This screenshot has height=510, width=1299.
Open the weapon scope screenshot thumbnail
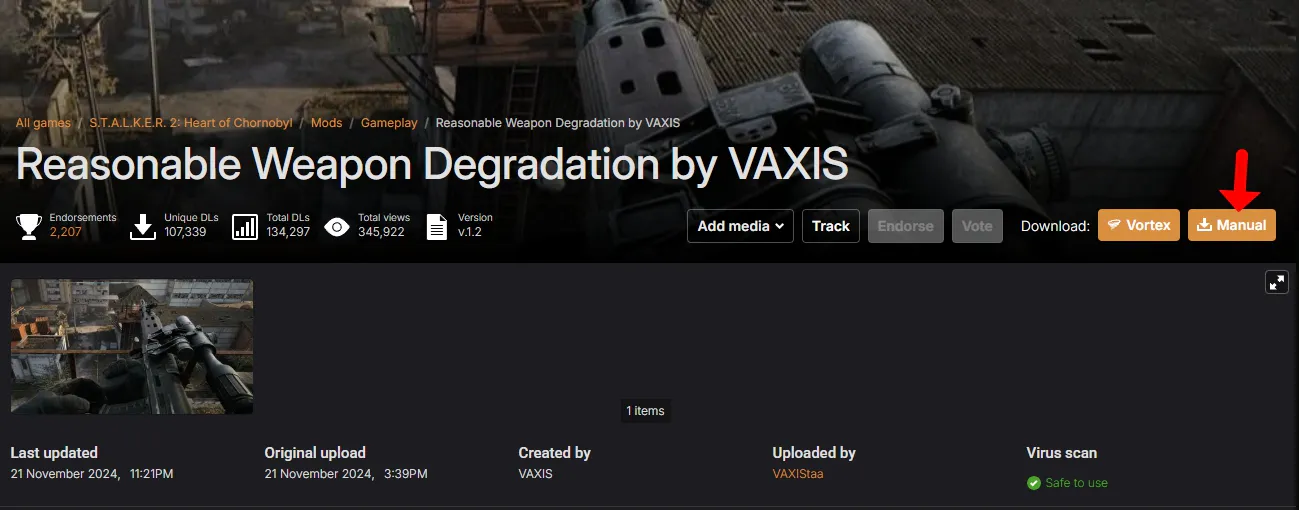pos(132,346)
